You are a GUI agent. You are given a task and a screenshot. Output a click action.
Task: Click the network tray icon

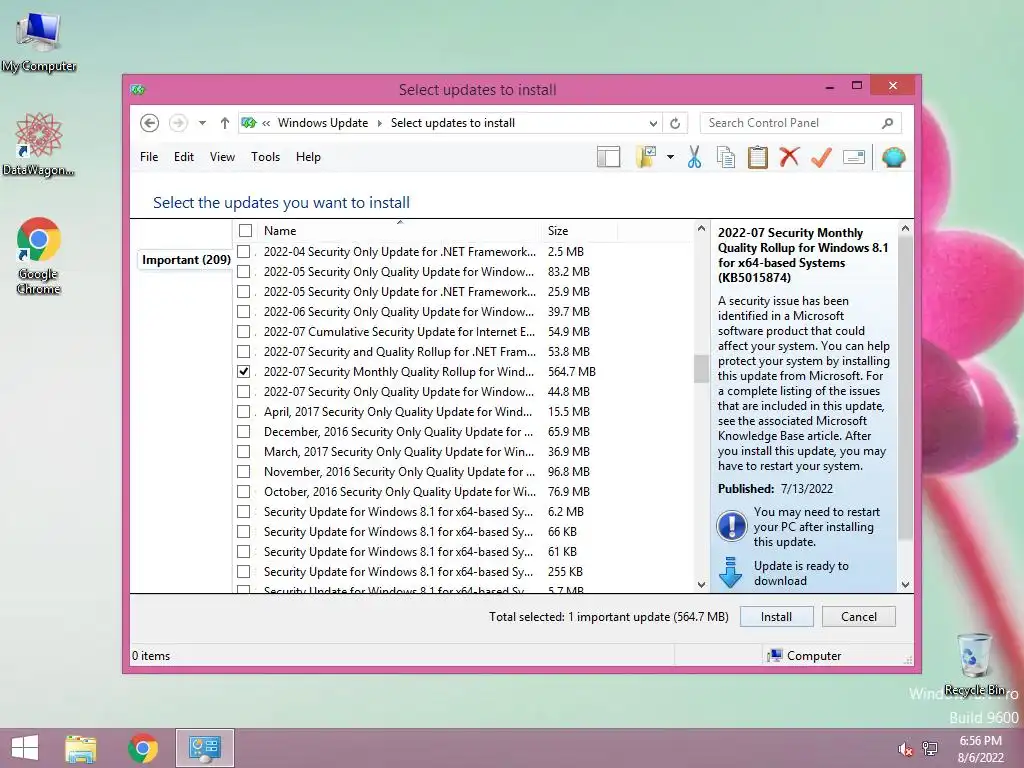[x=930, y=748]
